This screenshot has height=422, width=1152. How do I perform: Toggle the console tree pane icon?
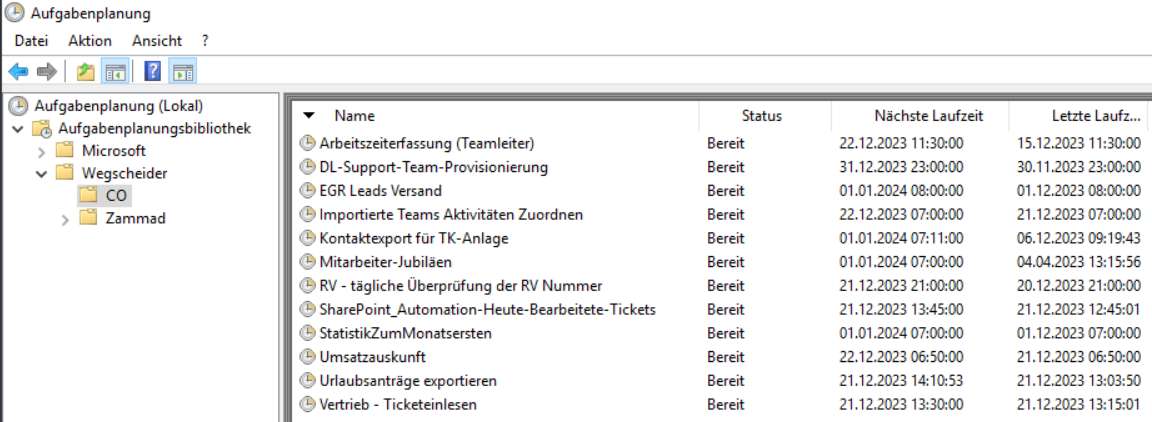[x=115, y=72]
